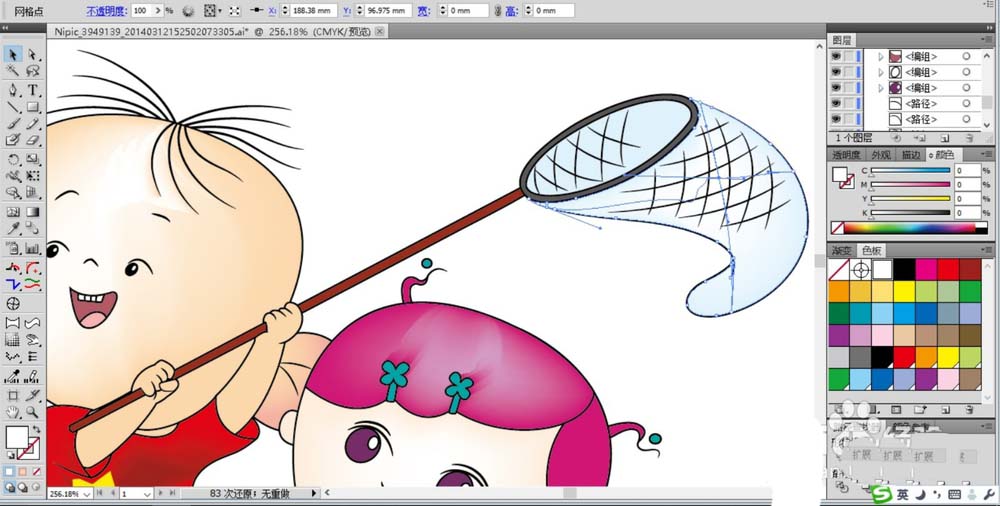The height and width of the screenshot is (506, 1000).
Task: Select the Selection (black arrow) tool
Action: point(13,55)
